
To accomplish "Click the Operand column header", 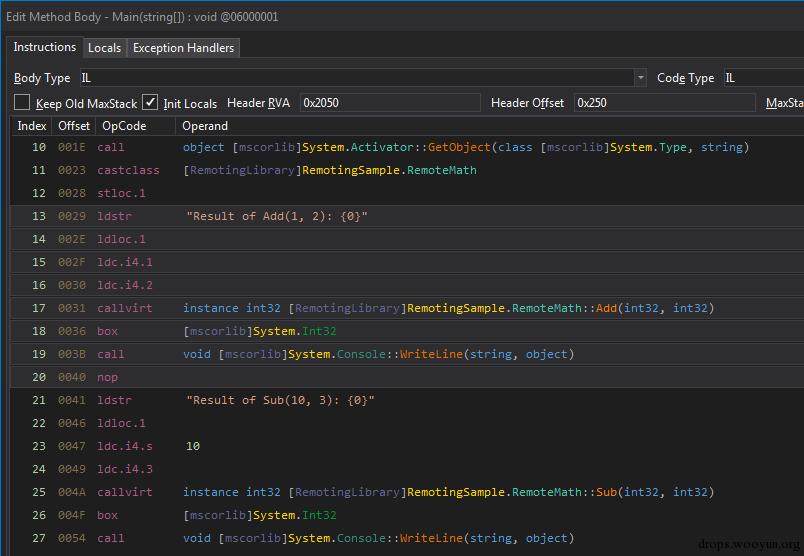I will pyautogui.click(x=204, y=126).
